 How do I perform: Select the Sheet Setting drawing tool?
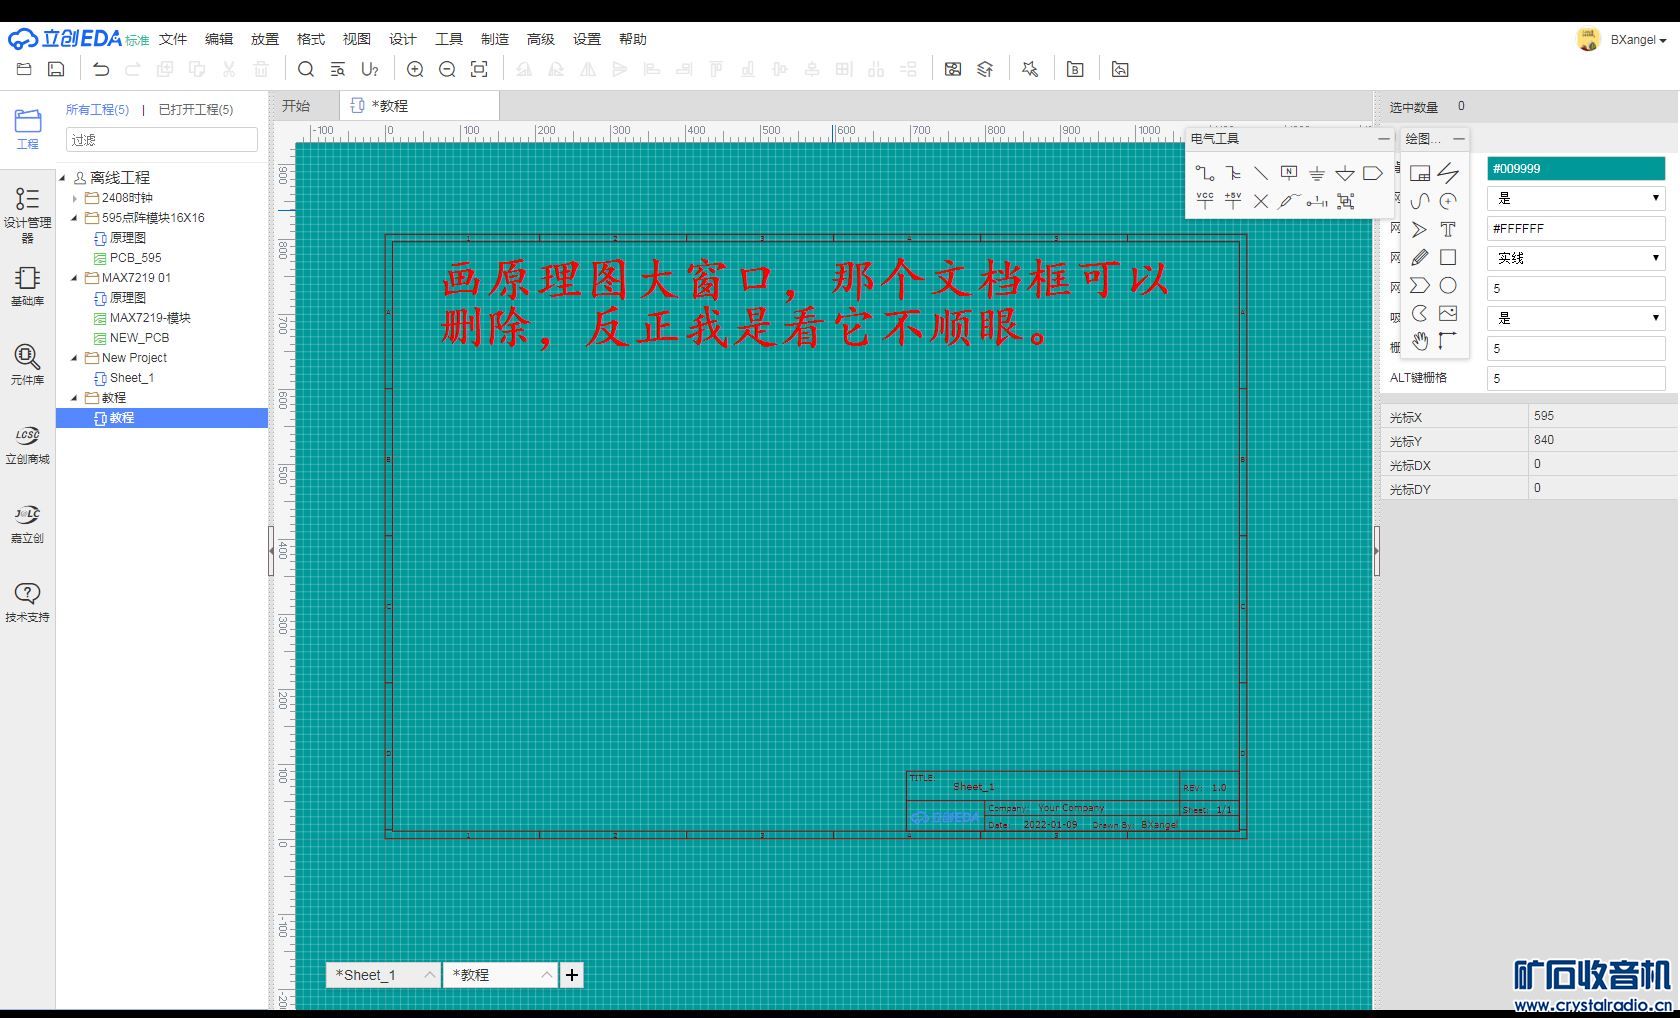click(1420, 173)
